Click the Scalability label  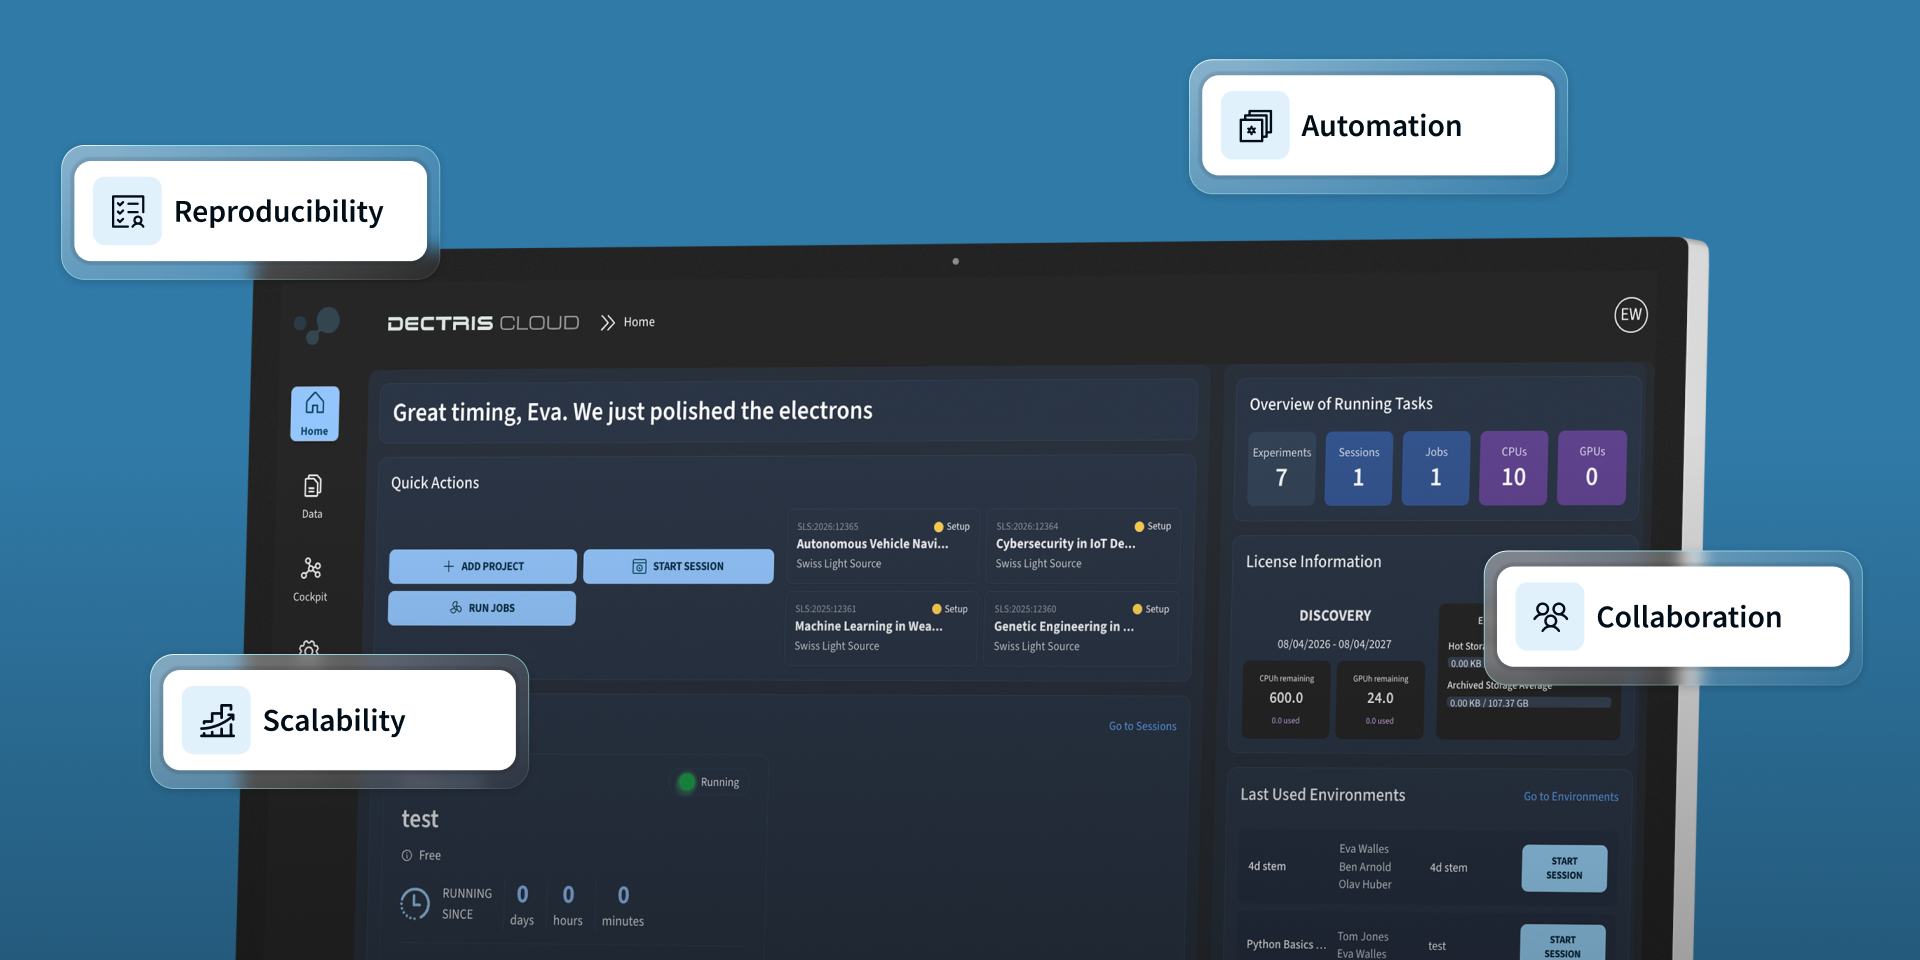(x=334, y=720)
